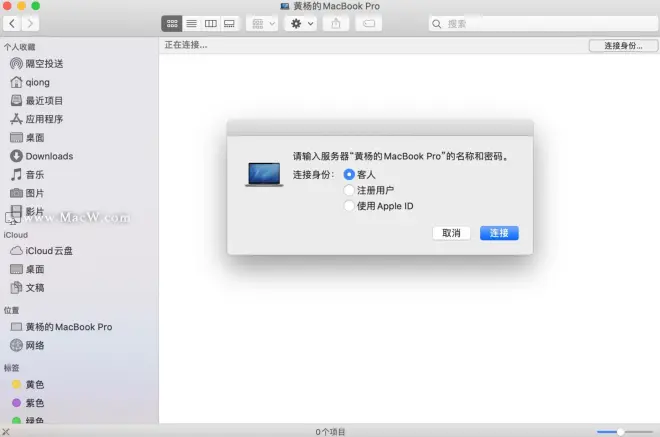Click the 标签 section header
Screen dimensions: 660x437
[x=11, y=368]
